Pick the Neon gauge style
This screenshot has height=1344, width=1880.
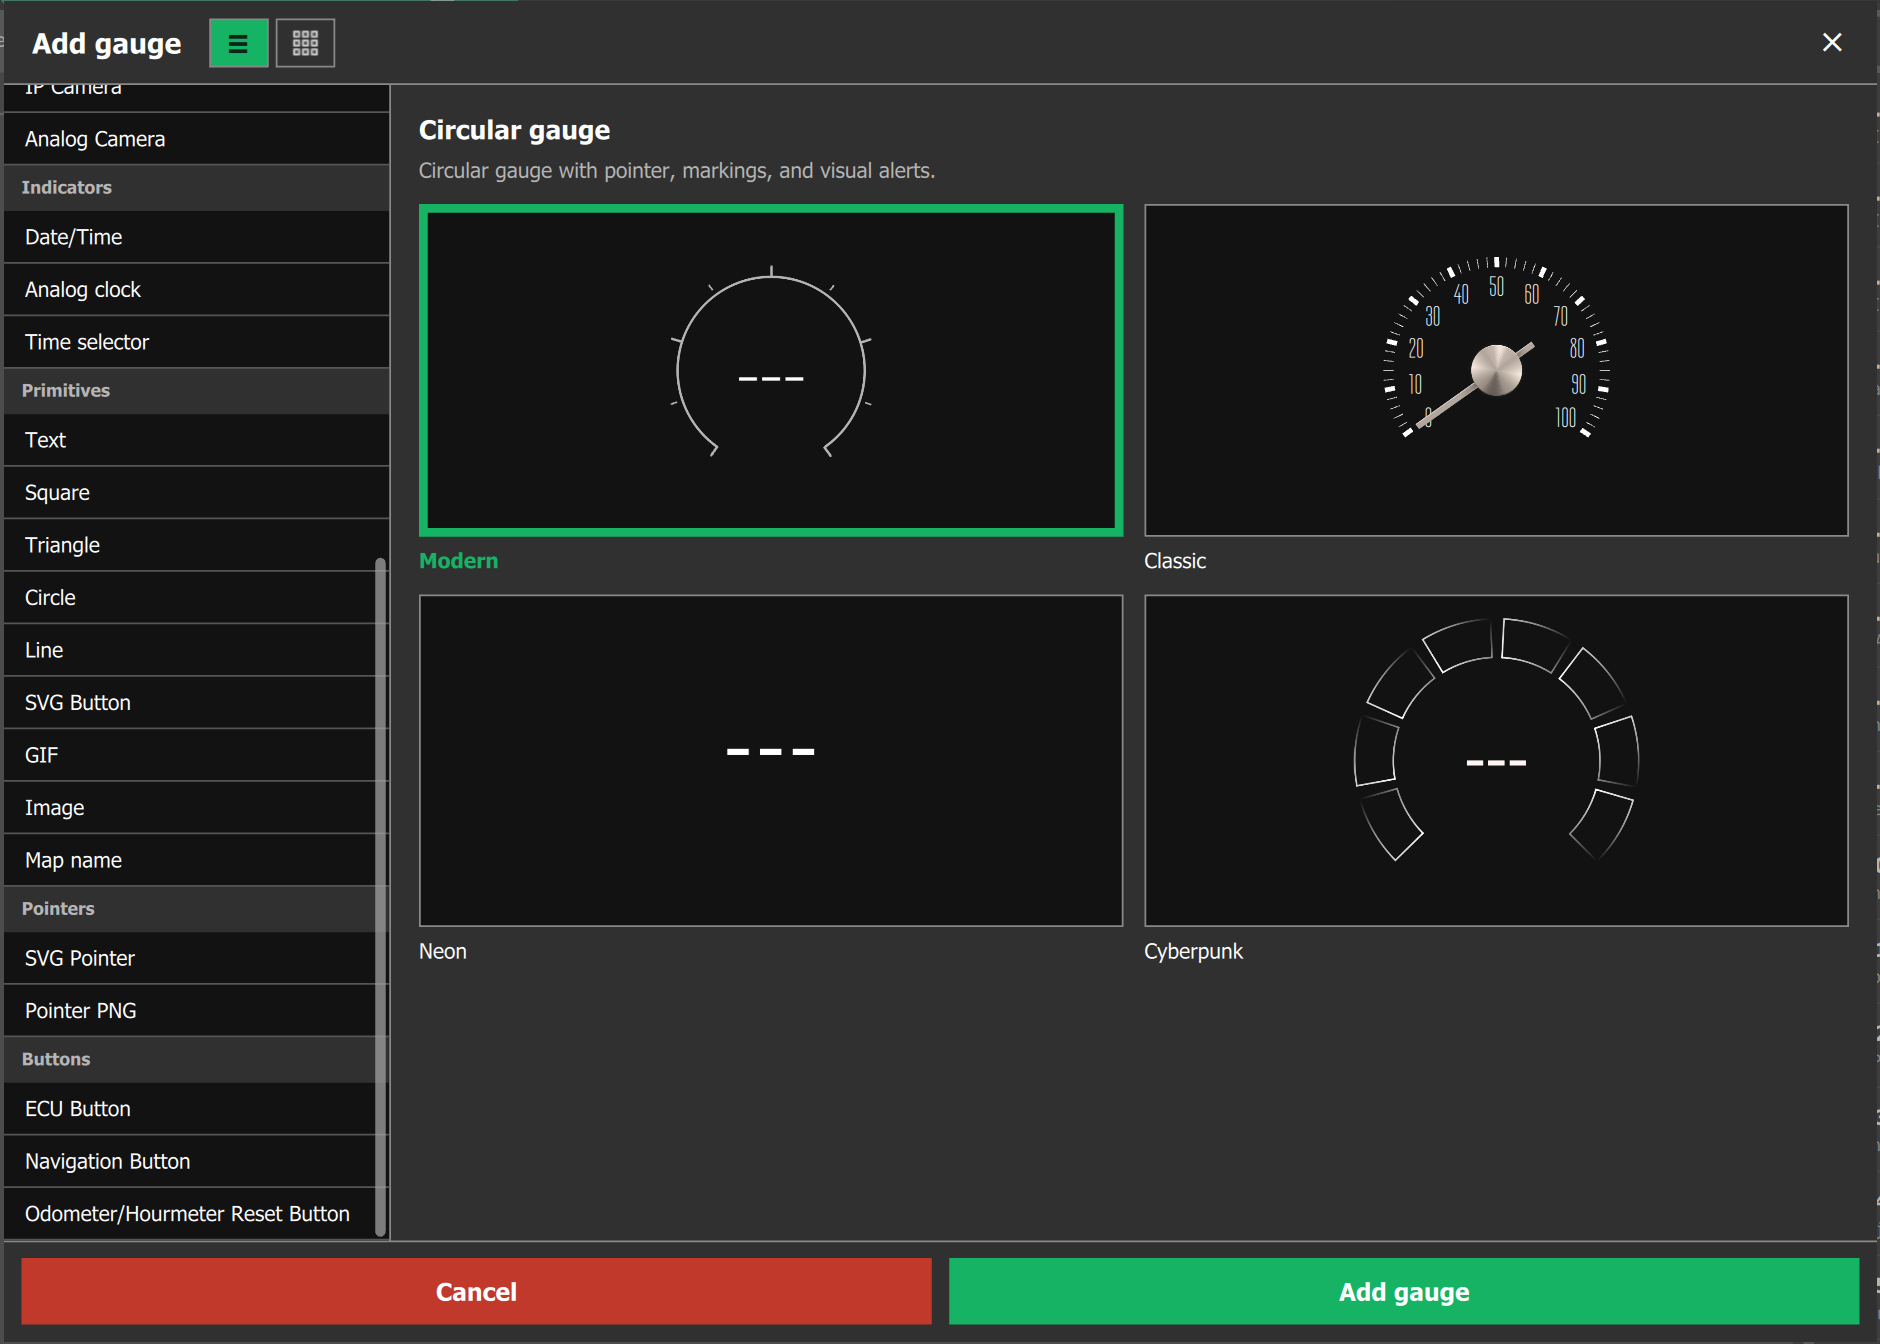(x=770, y=760)
